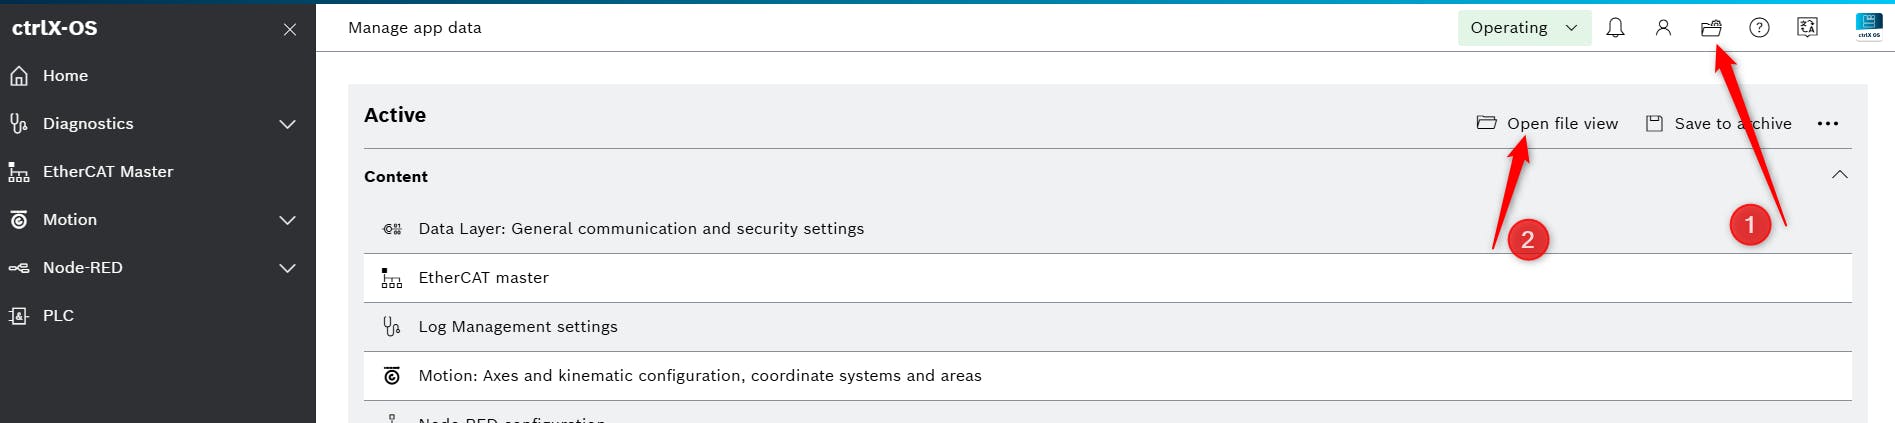Select the EtherCAT master content row
The height and width of the screenshot is (423, 1895).
[483, 278]
